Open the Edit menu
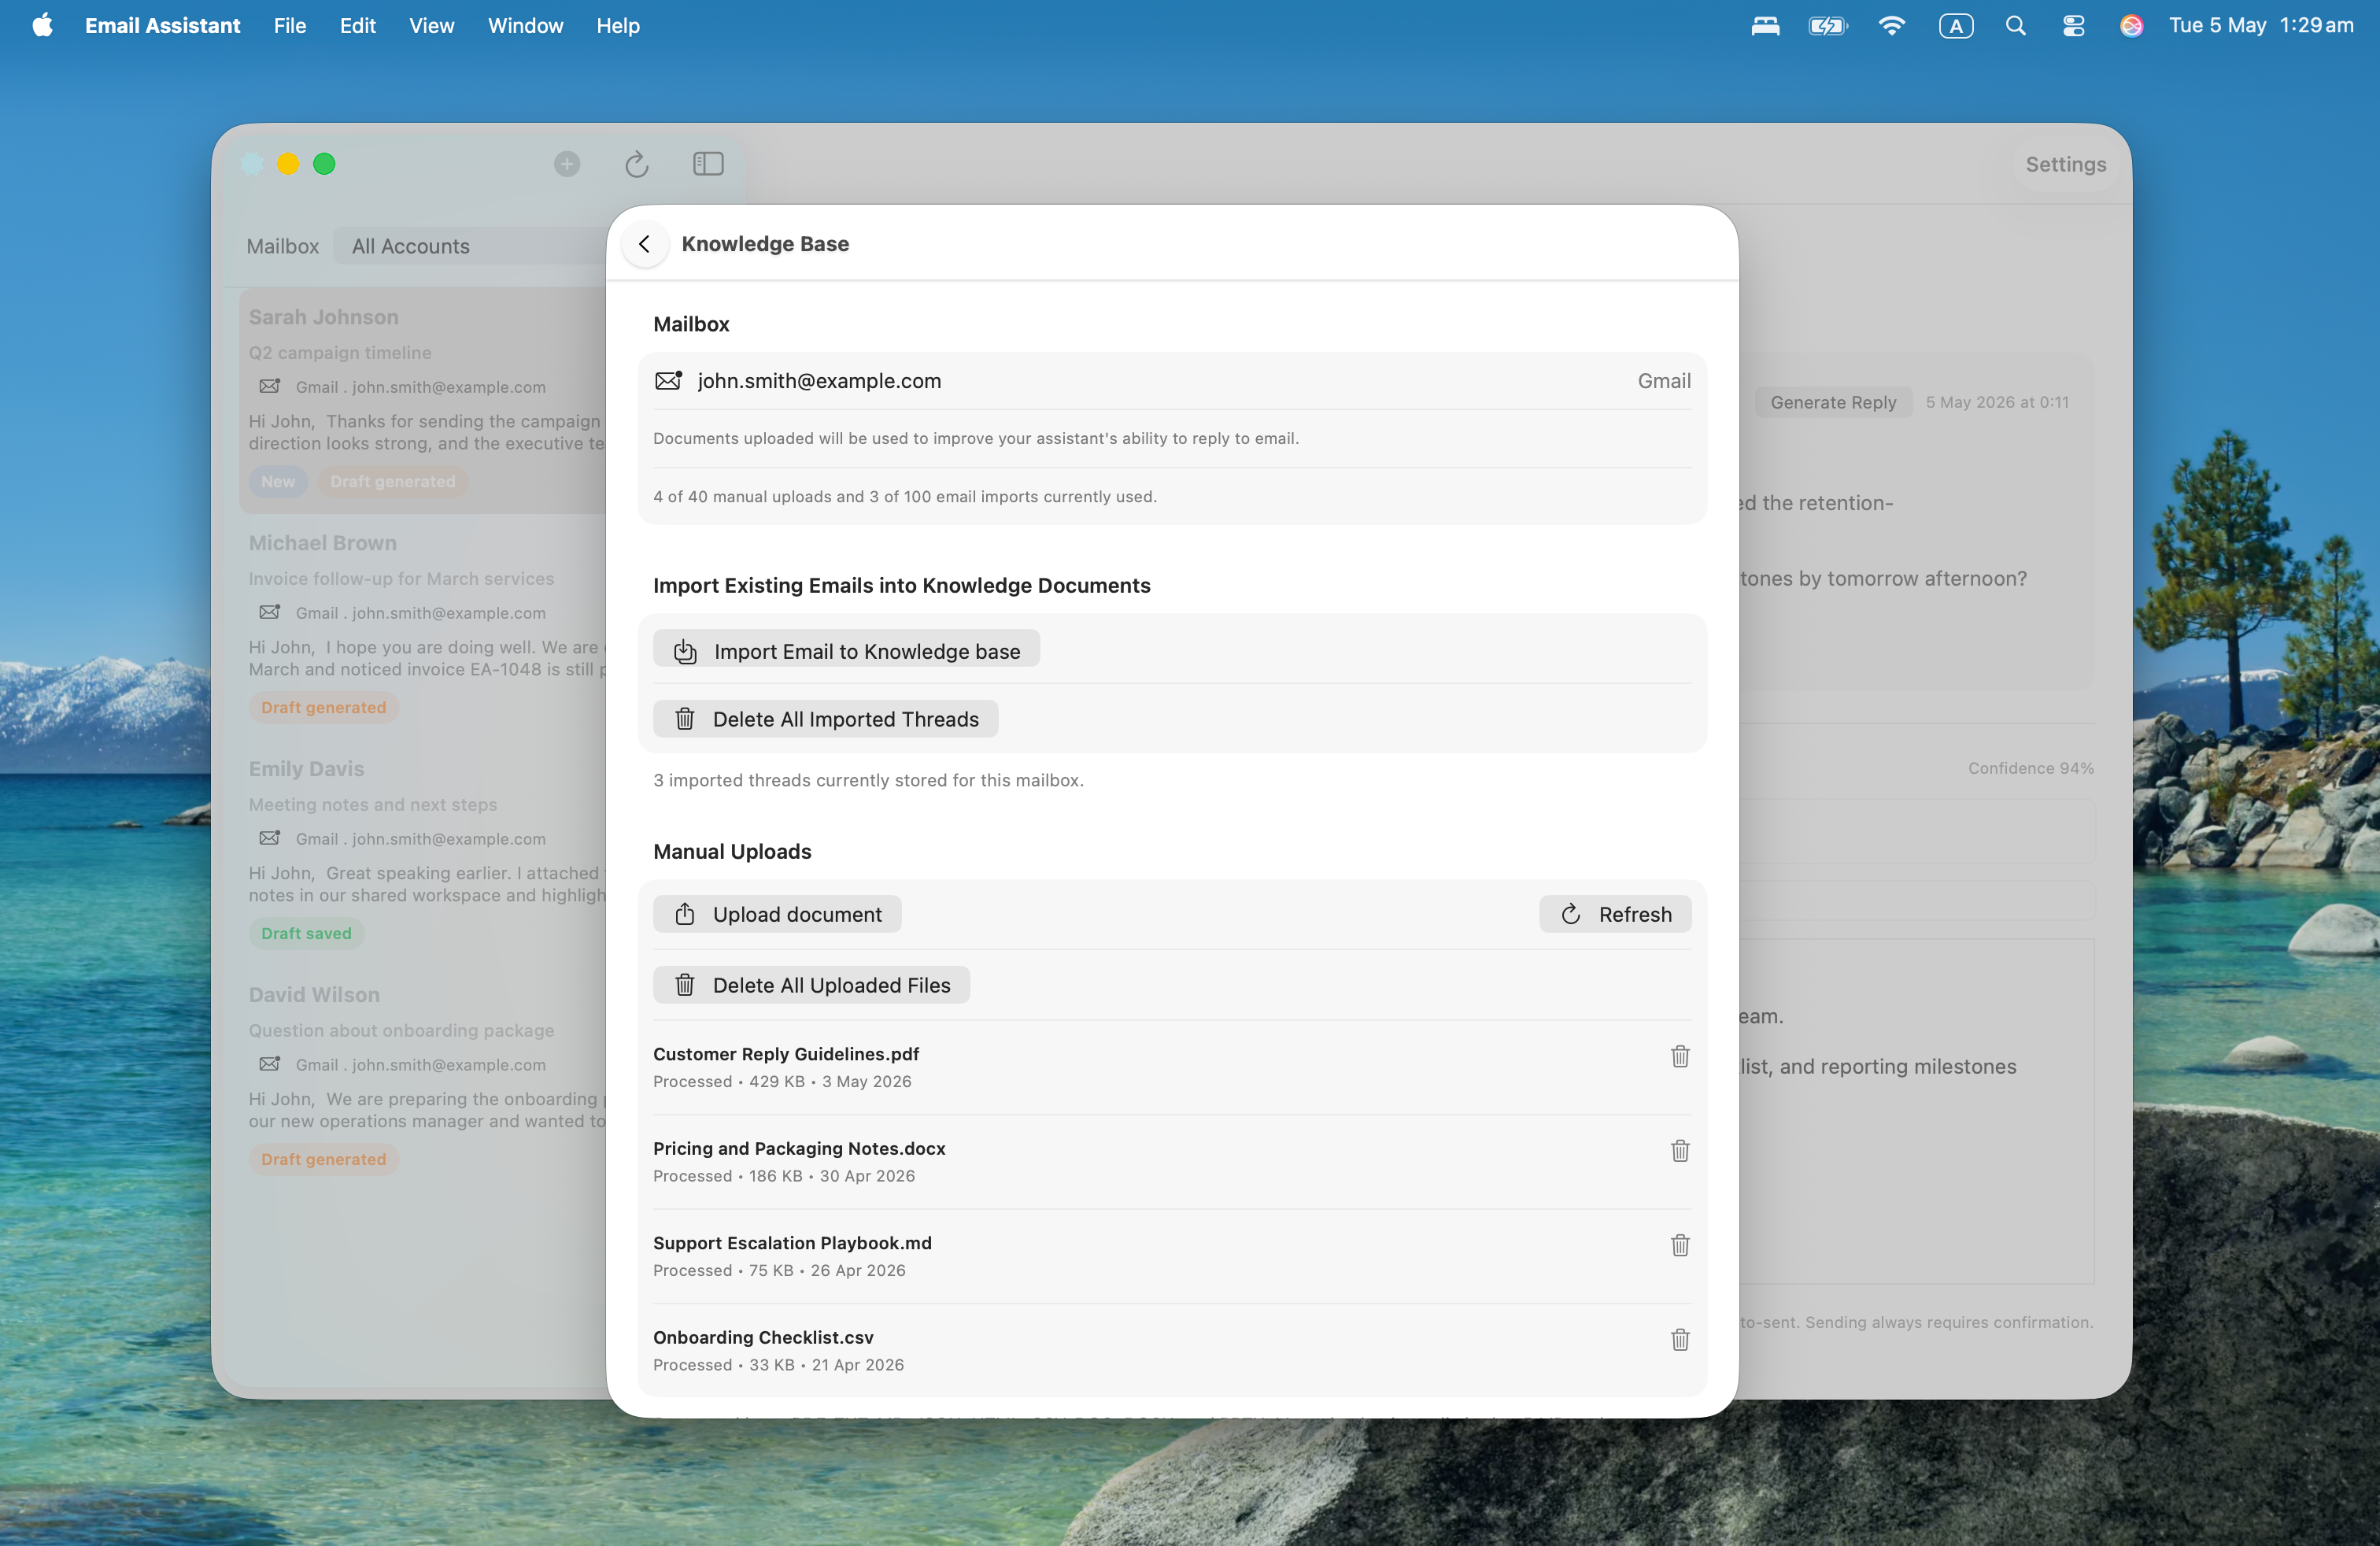 (357, 25)
